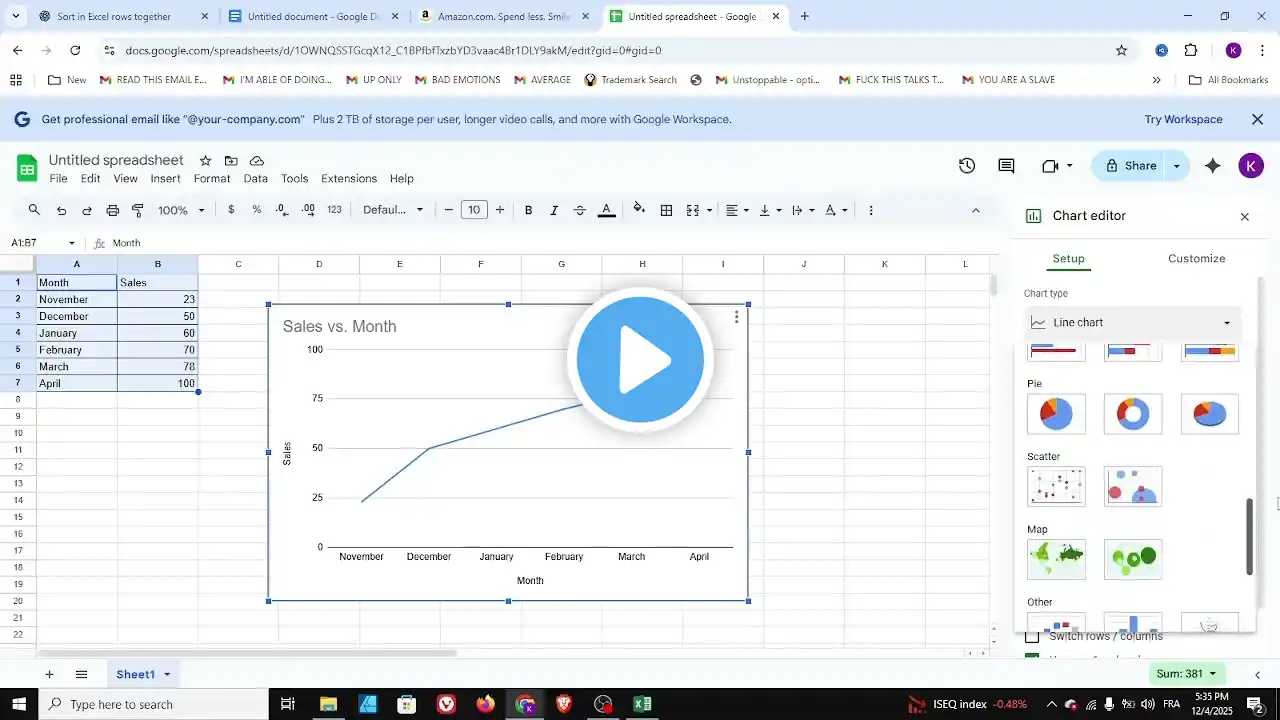Apply strikethrough formatting
The image size is (1280, 720).
580,210
